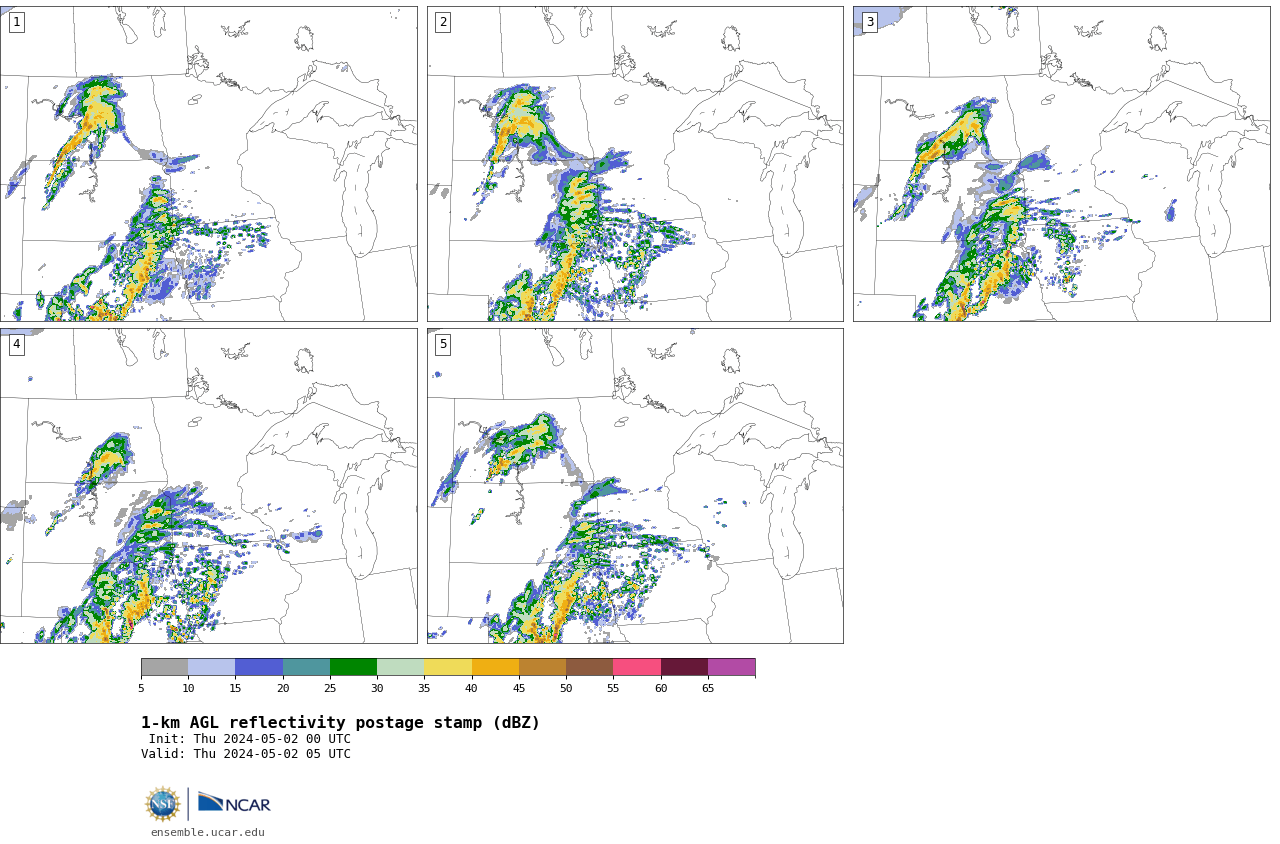Pick the pale green 30-35 dBZ swatch
This screenshot has height=844, width=1280.
(401, 667)
